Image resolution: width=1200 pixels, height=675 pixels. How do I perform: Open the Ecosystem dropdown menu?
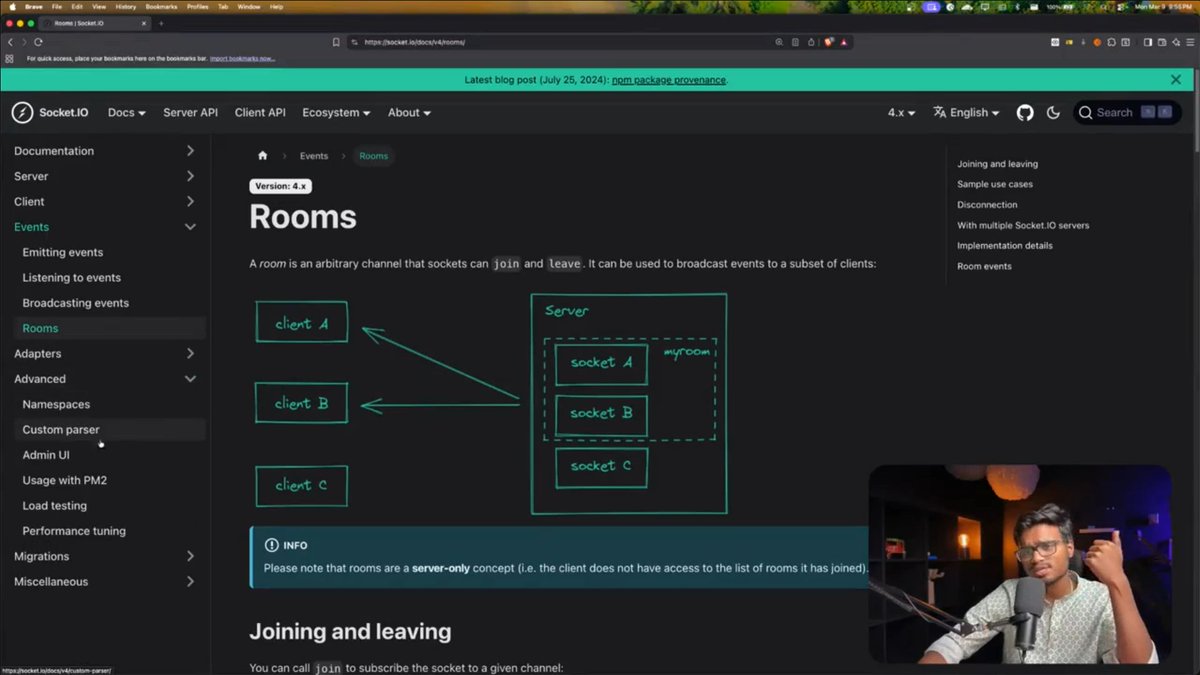coord(336,113)
